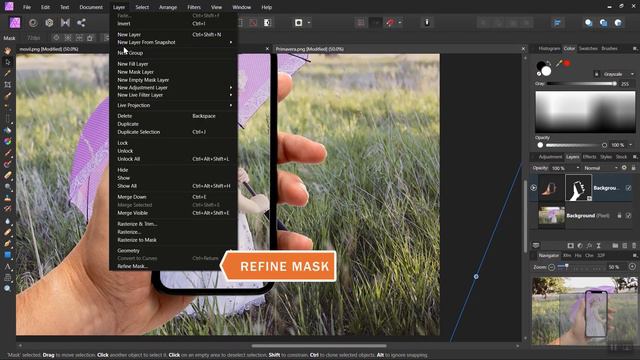The image size is (640, 360).
Task: Switch to the Develop Persona icon
Action: (49, 23)
